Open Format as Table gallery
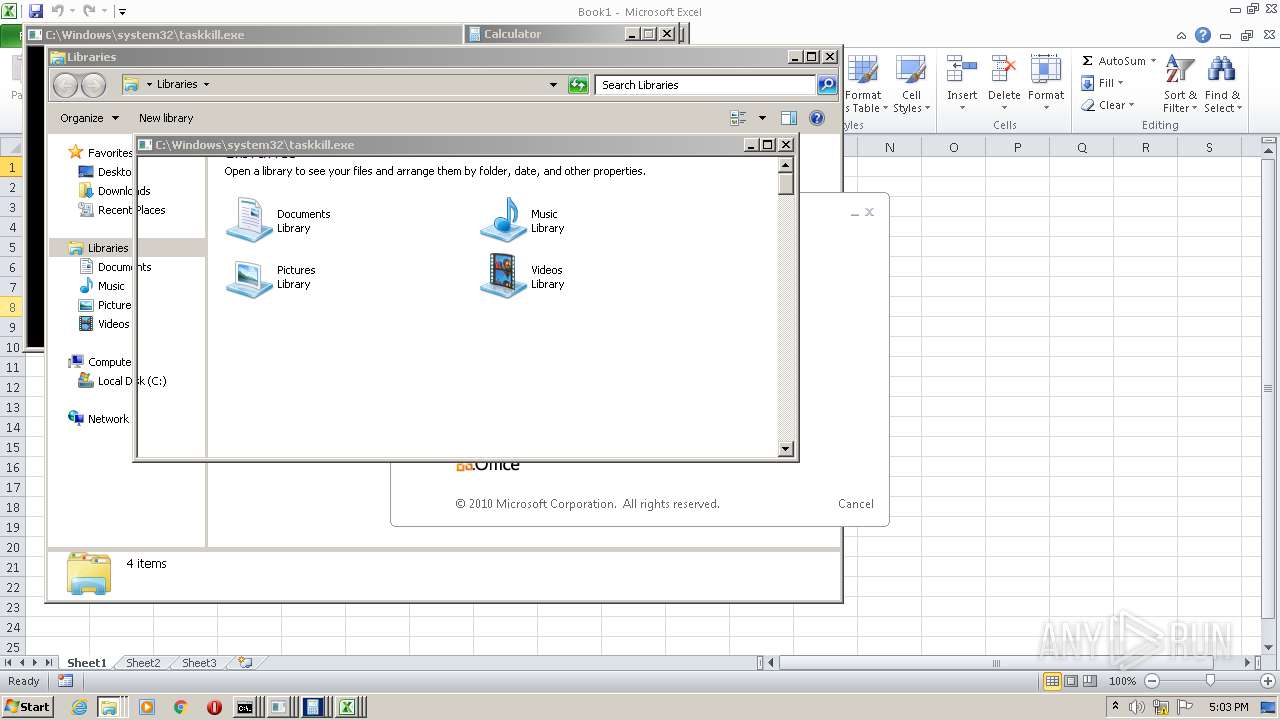 [x=863, y=85]
